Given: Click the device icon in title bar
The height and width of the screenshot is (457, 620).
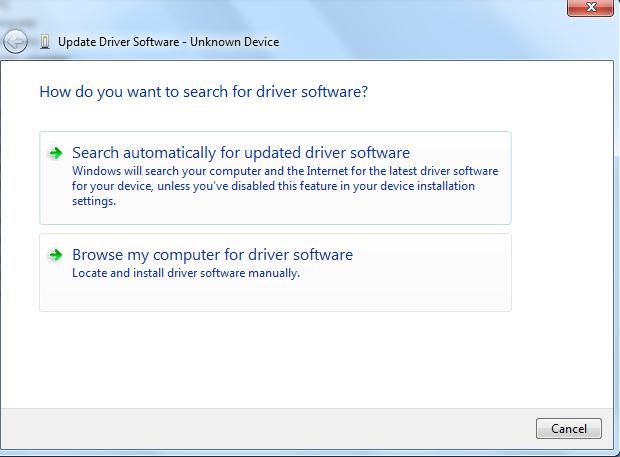Looking at the screenshot, I should click(45, 42).
